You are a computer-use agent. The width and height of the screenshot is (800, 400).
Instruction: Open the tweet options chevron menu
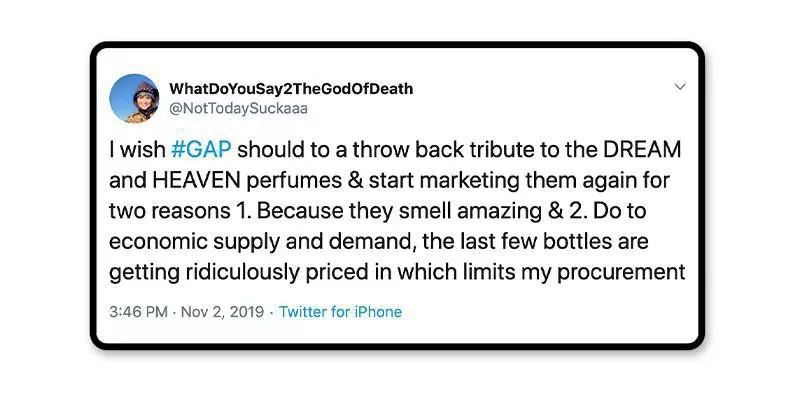click(x=681, y=86)
